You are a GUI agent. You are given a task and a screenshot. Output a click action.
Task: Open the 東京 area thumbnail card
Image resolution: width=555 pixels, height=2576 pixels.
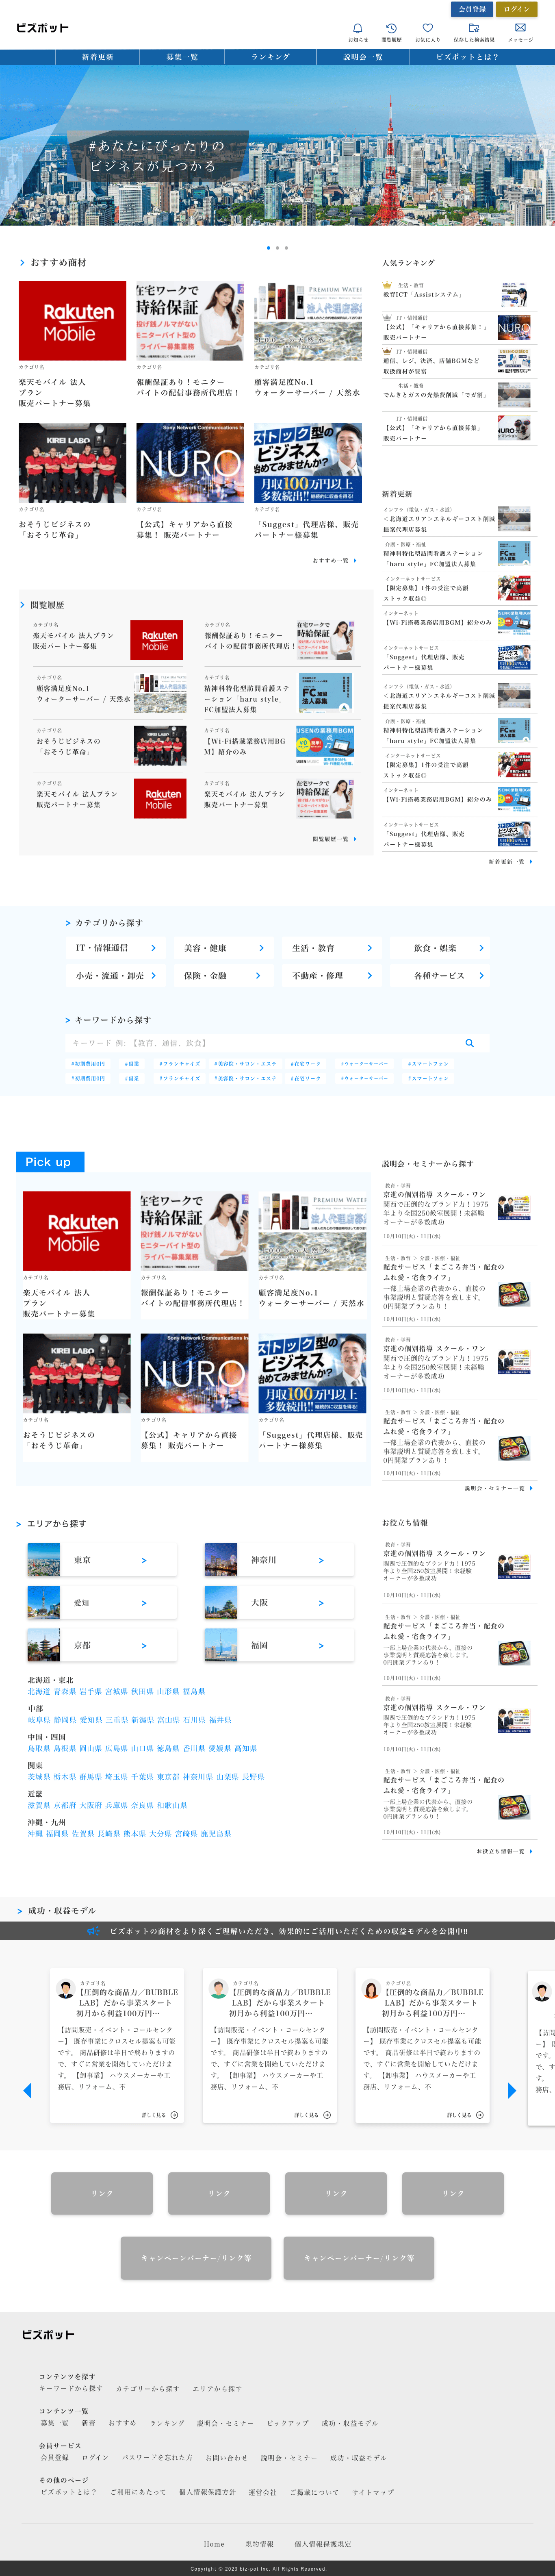pos(101,1560)
